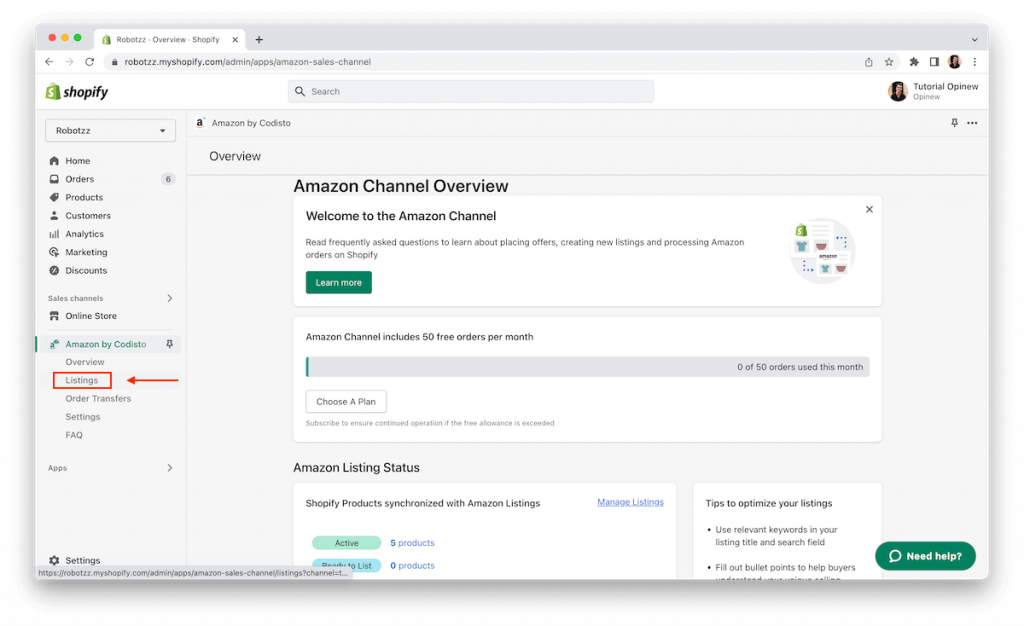Click the Choose A Plan button
Image resolution: width=1024 pixels, height=626 pixels.
[346, 401]
